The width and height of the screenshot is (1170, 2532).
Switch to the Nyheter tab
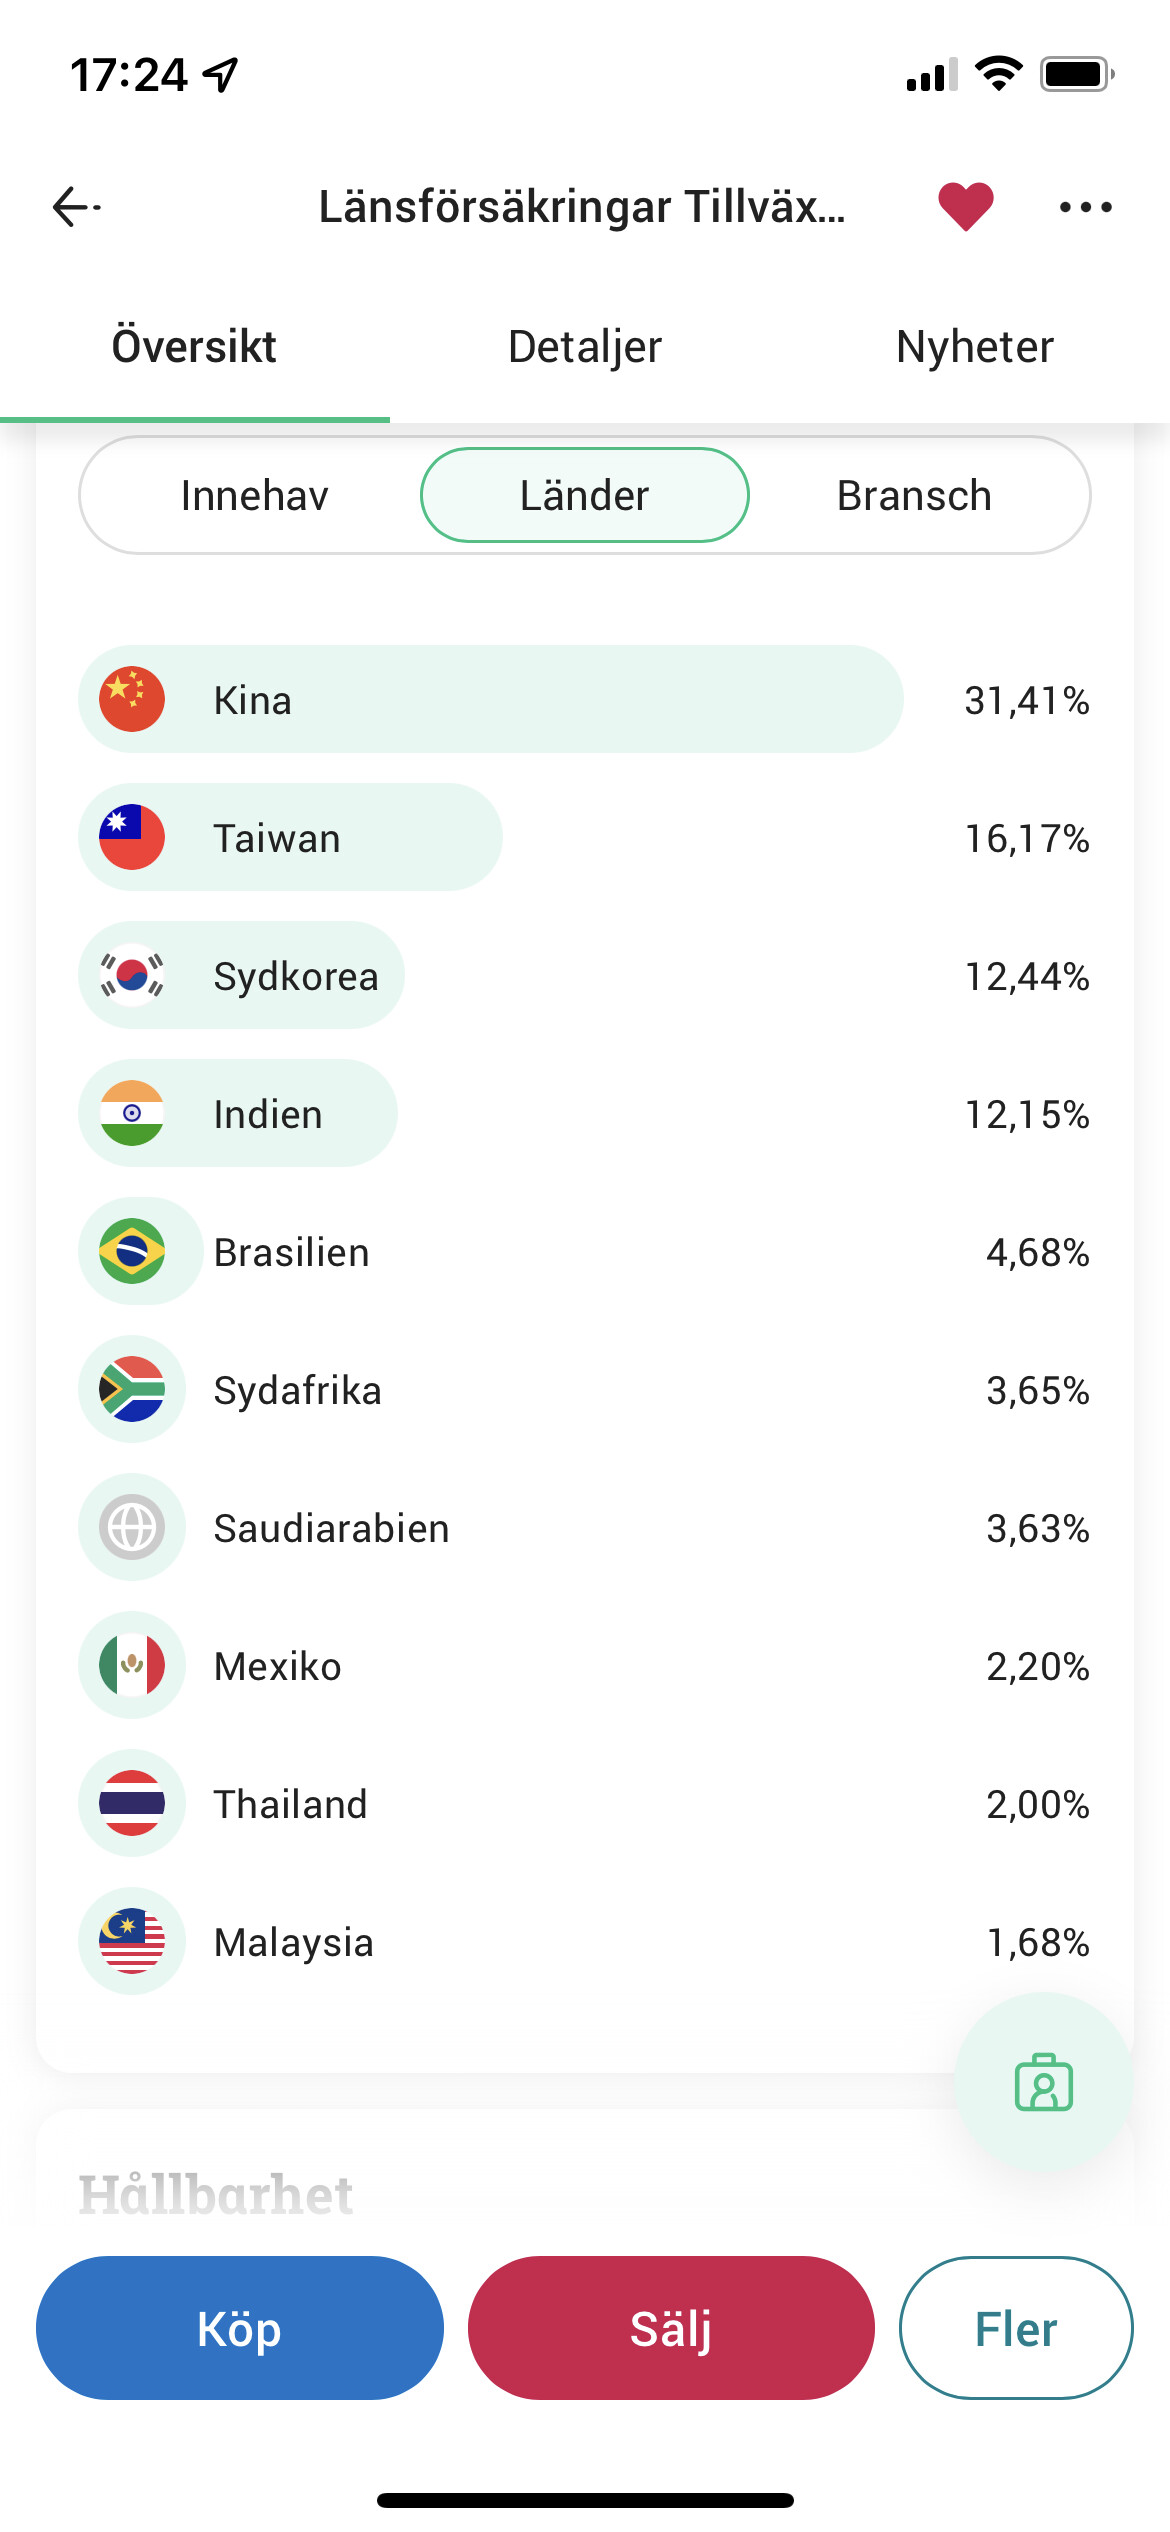coord(975,347)
